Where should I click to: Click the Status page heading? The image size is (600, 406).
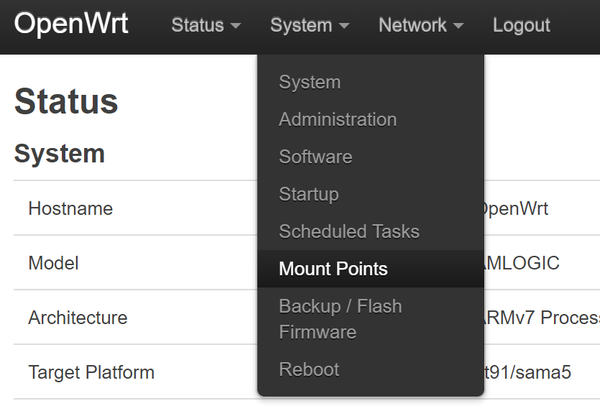tap(66, 101)
